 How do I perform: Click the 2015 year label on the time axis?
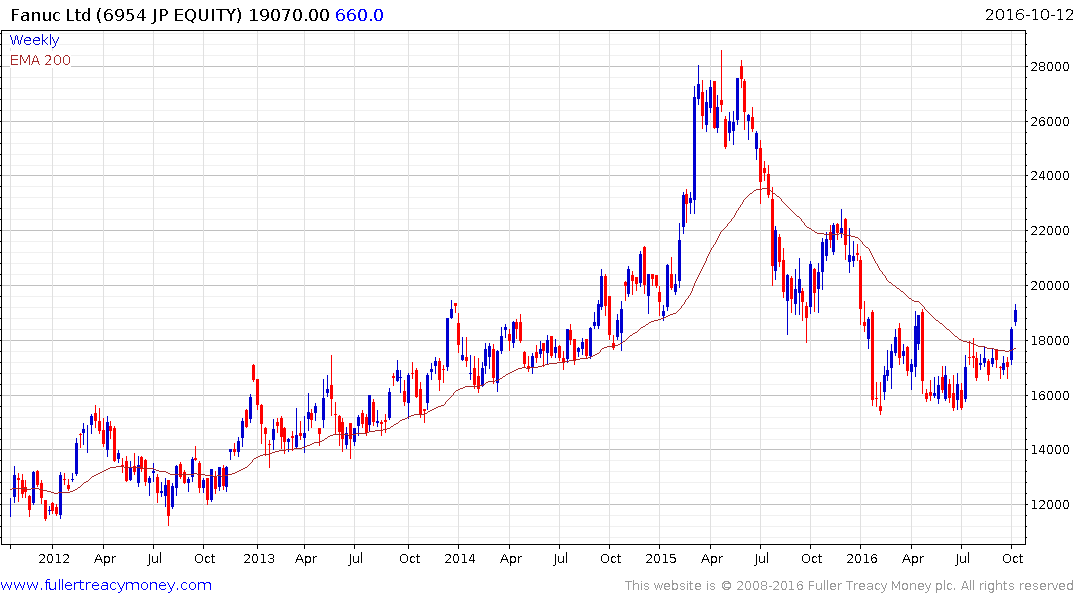(x=661, y=558)
